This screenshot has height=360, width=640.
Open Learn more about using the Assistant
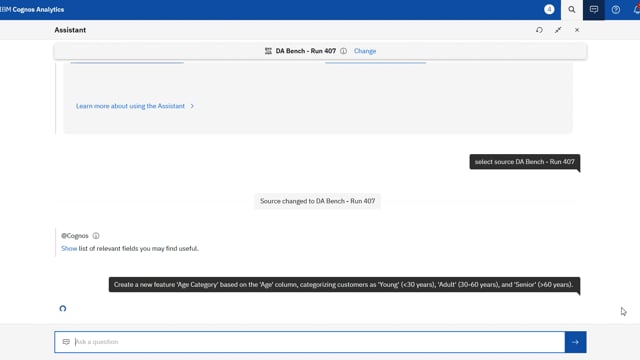[x=130, y=106]
